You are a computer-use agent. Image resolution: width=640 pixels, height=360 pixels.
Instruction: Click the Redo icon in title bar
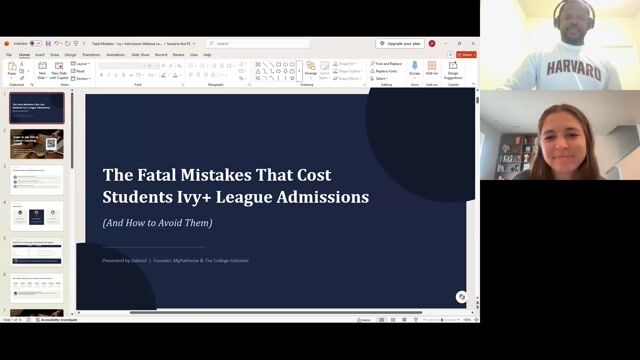(67, 43)
